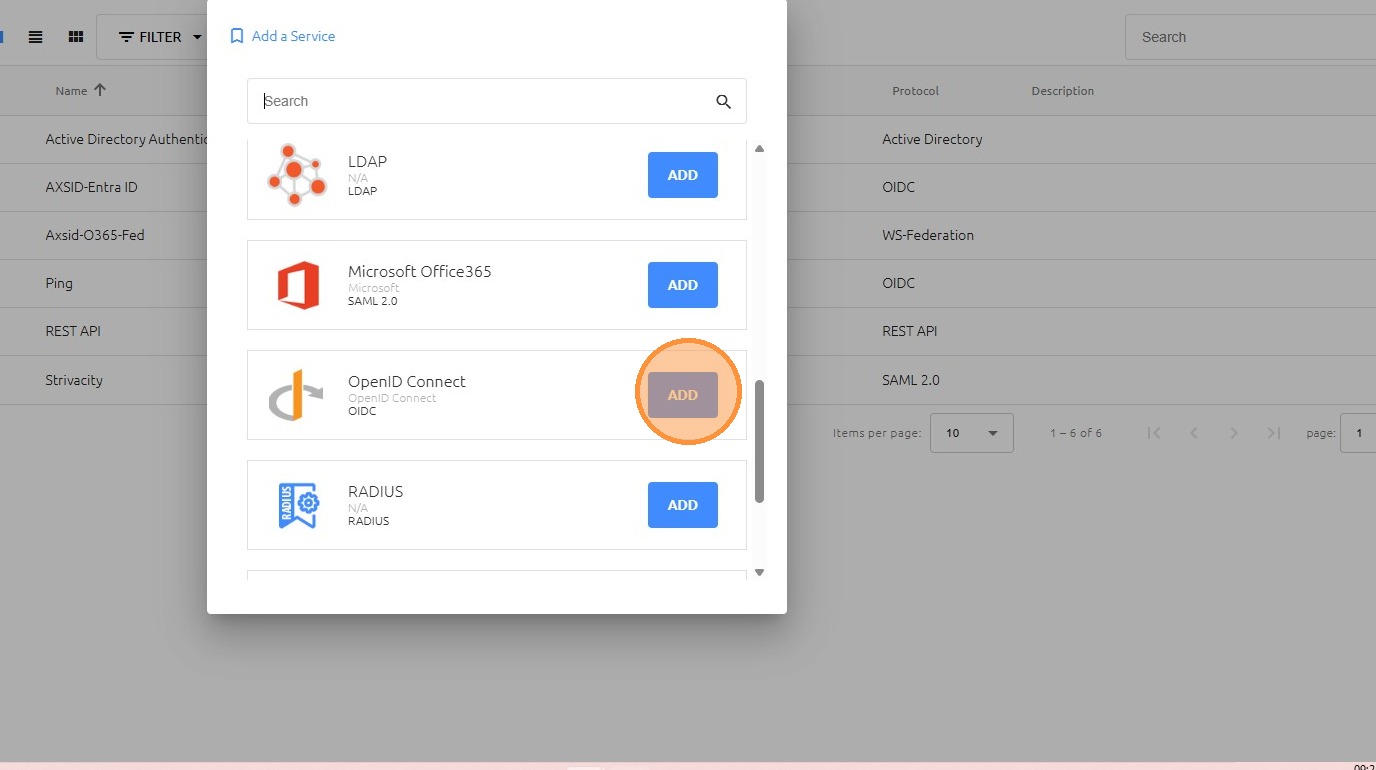
Task: Click the service list scrollbar thumb
Action: coord(759,441)
